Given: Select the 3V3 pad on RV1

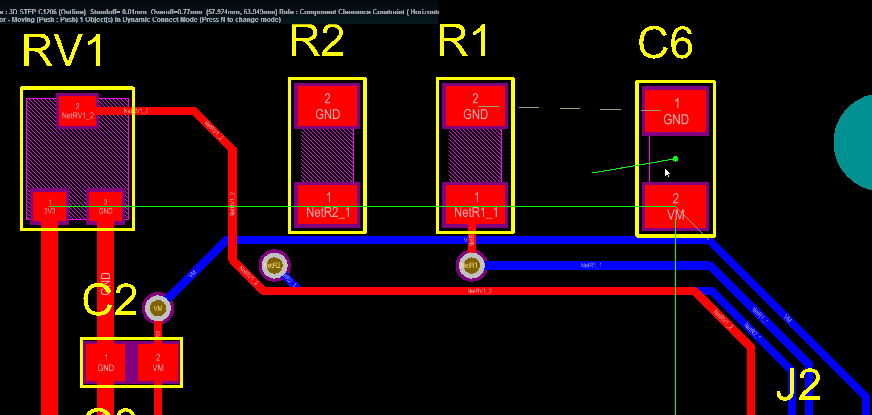Looking at the screenshot, I should tap(49, 207).
